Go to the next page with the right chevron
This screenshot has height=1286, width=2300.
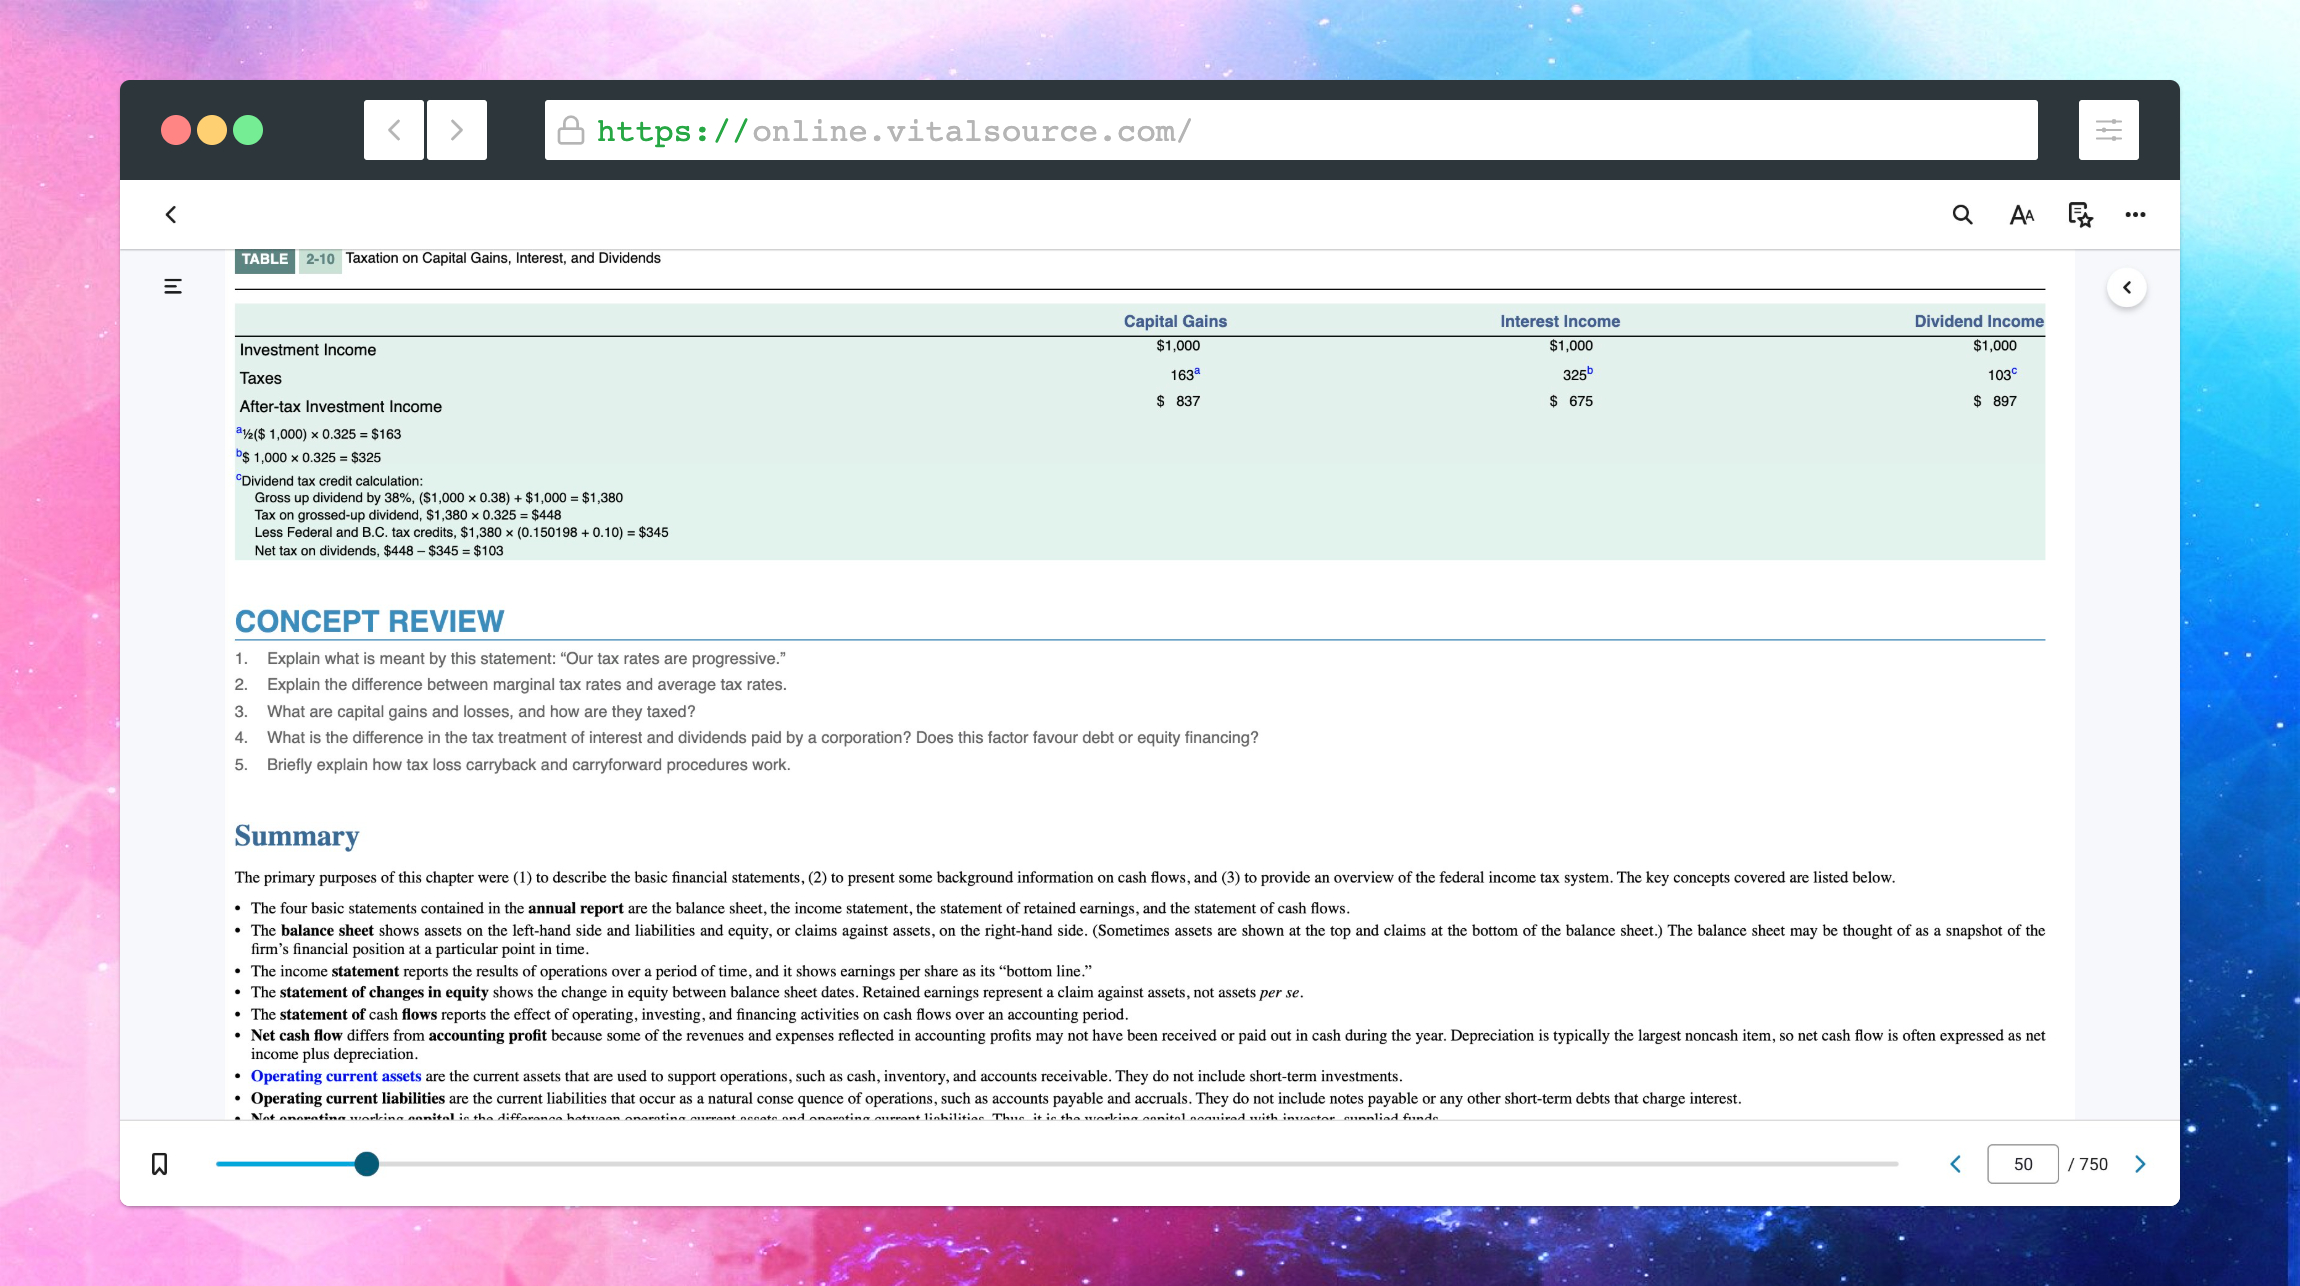pyautogui.click(x=2141, y=1163)
